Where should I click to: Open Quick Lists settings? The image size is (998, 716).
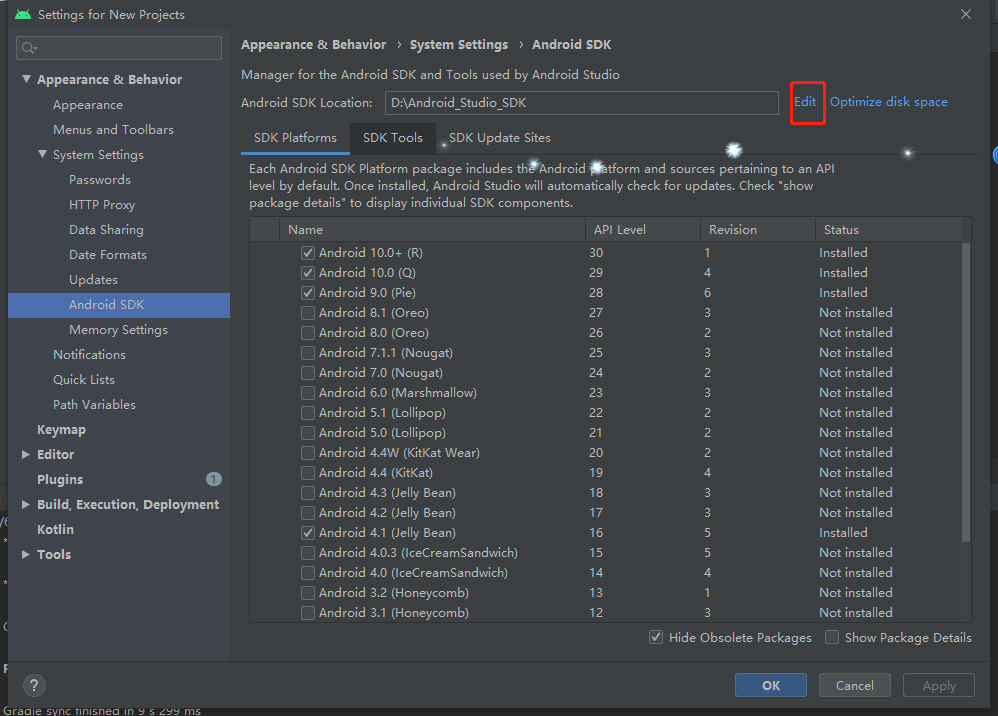pos(84,380)
